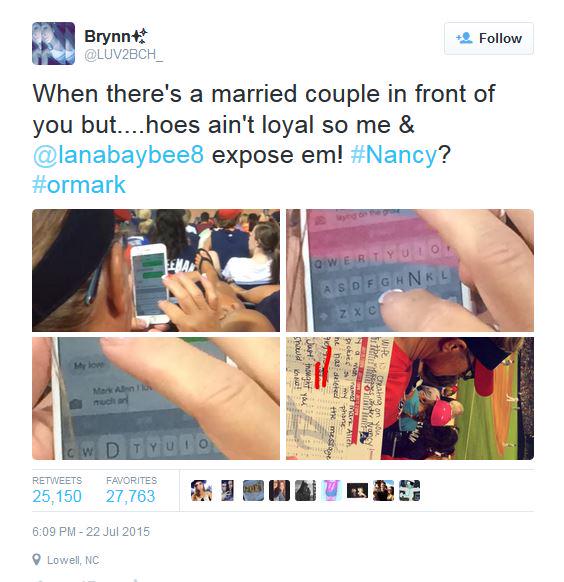564x582 pixels.
Task: Click the Lowell, NC location pin
Action: 36,560
